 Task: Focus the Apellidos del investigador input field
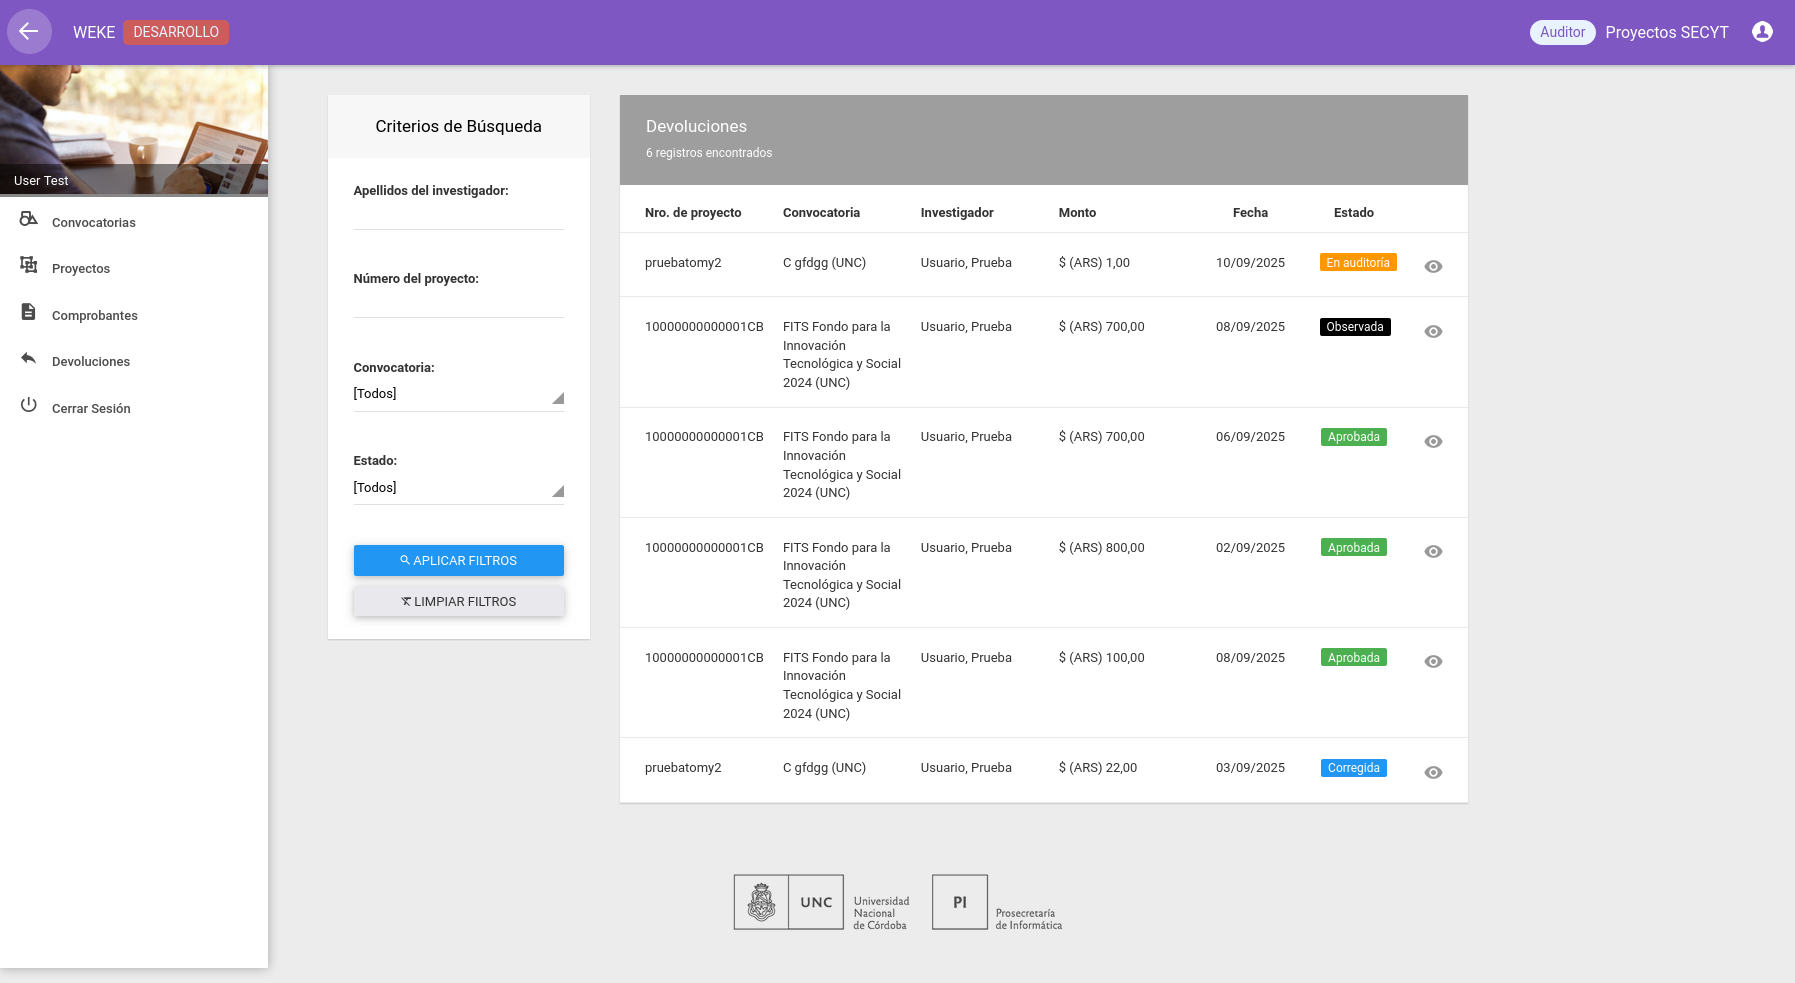pyautogui.click(x=458, y=216)
